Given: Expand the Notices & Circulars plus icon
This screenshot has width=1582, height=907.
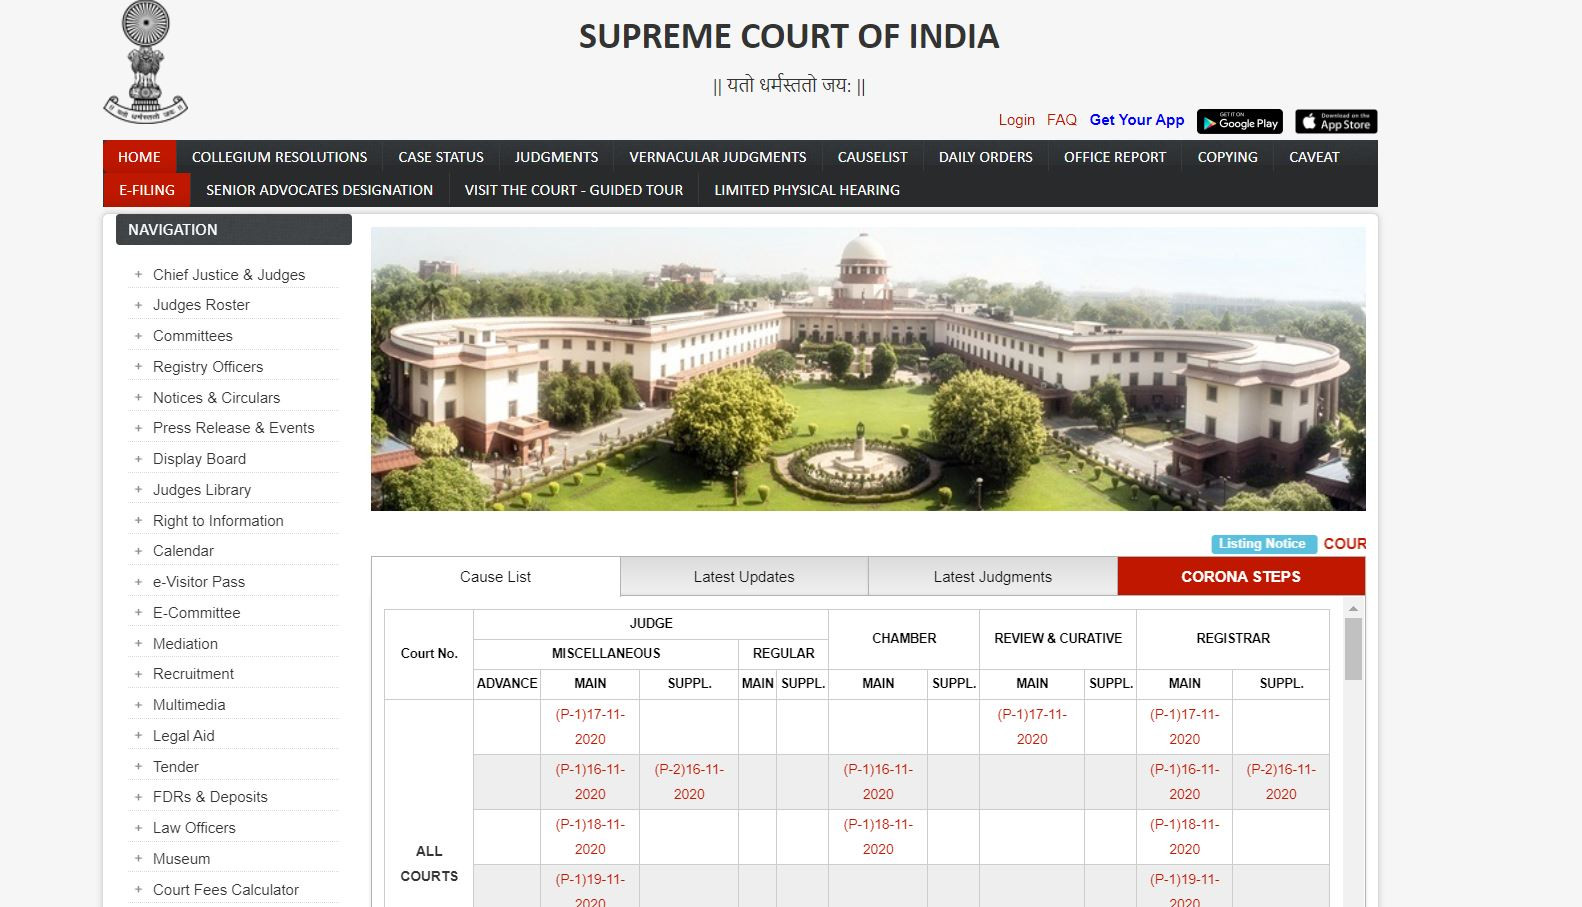Looking at the screenshot, I should (139, 397).
